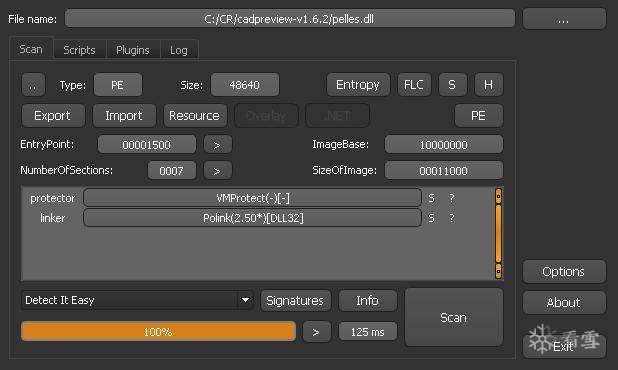The image size is (618, 370).
Task: Open file browser with the '...' button
Action: tap(564, 19)
